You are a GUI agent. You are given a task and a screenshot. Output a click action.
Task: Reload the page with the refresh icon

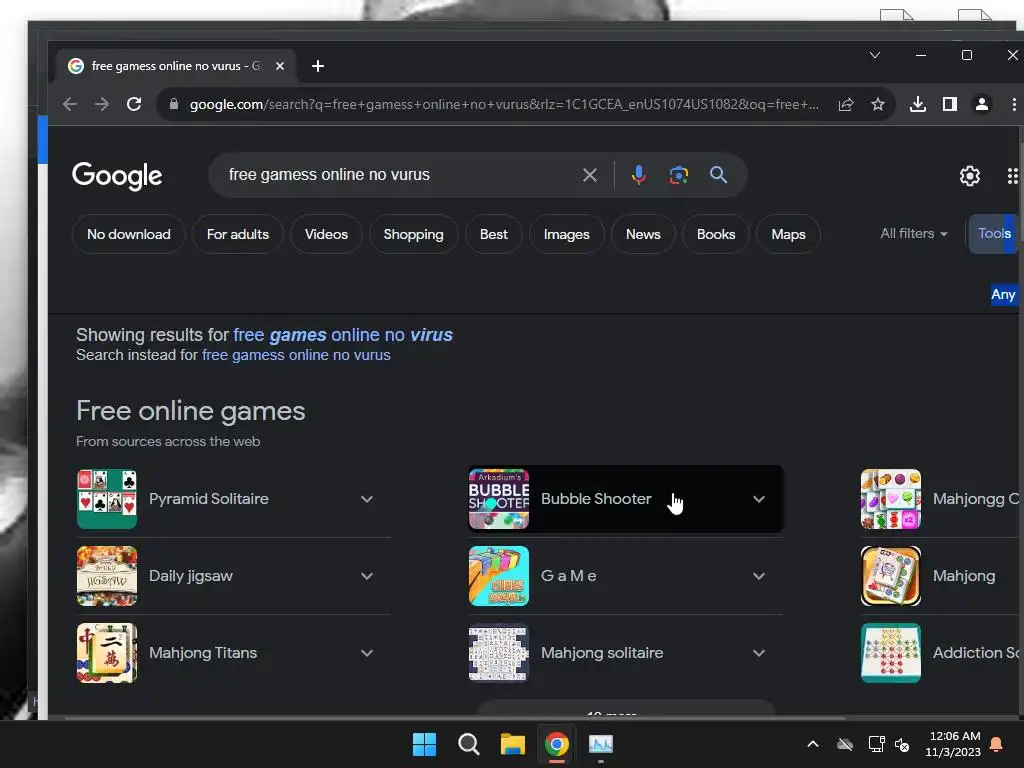[x=134, y=104]
